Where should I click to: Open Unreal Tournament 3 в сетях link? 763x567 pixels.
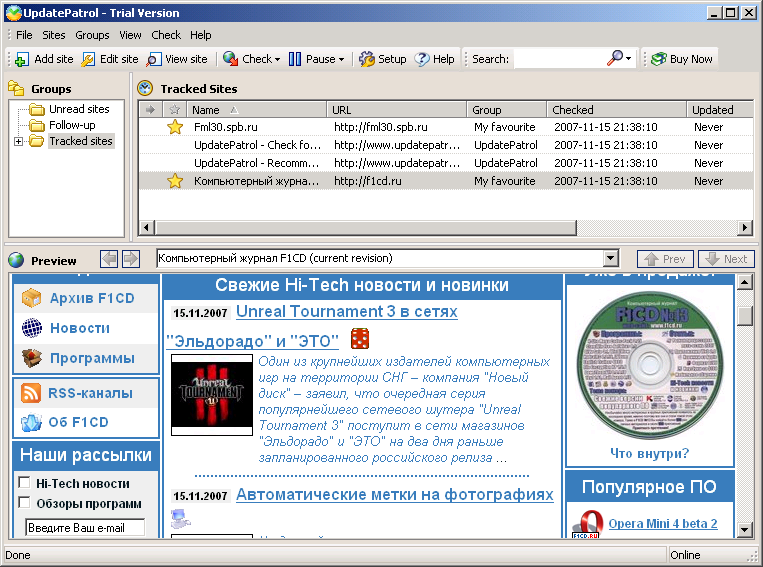point(346,311)
